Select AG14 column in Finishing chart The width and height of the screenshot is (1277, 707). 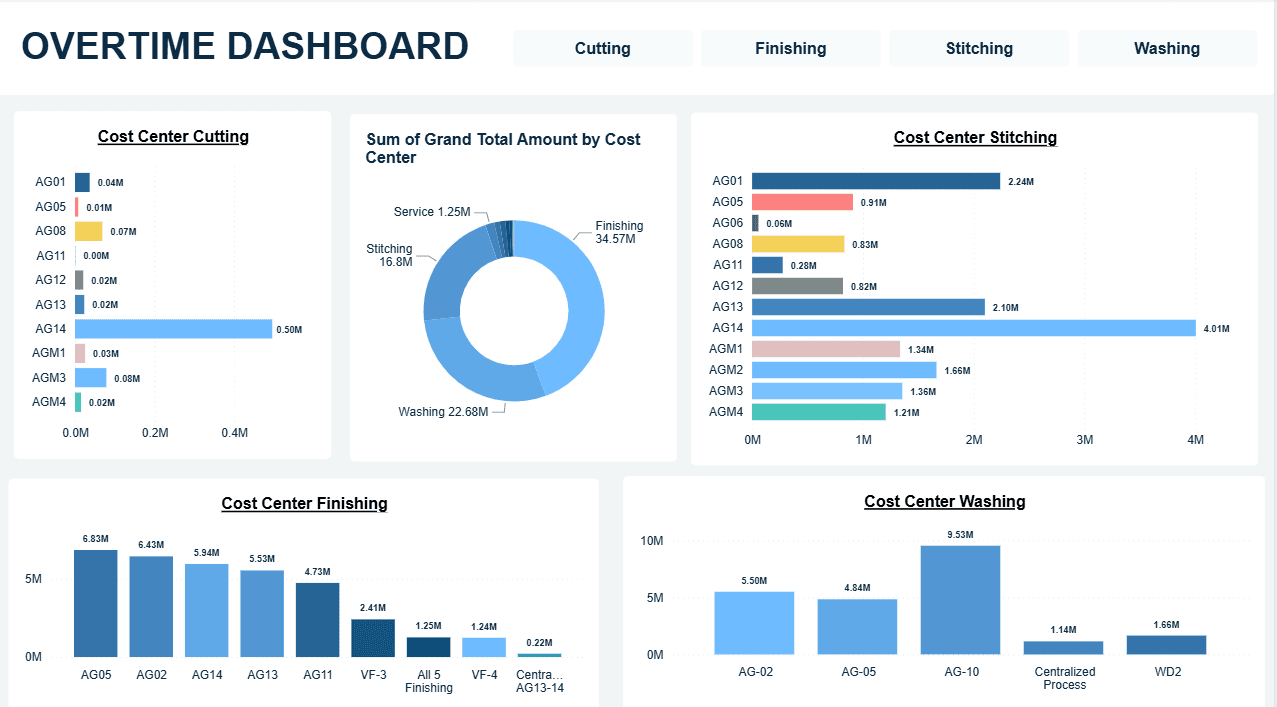coord(207,610)
